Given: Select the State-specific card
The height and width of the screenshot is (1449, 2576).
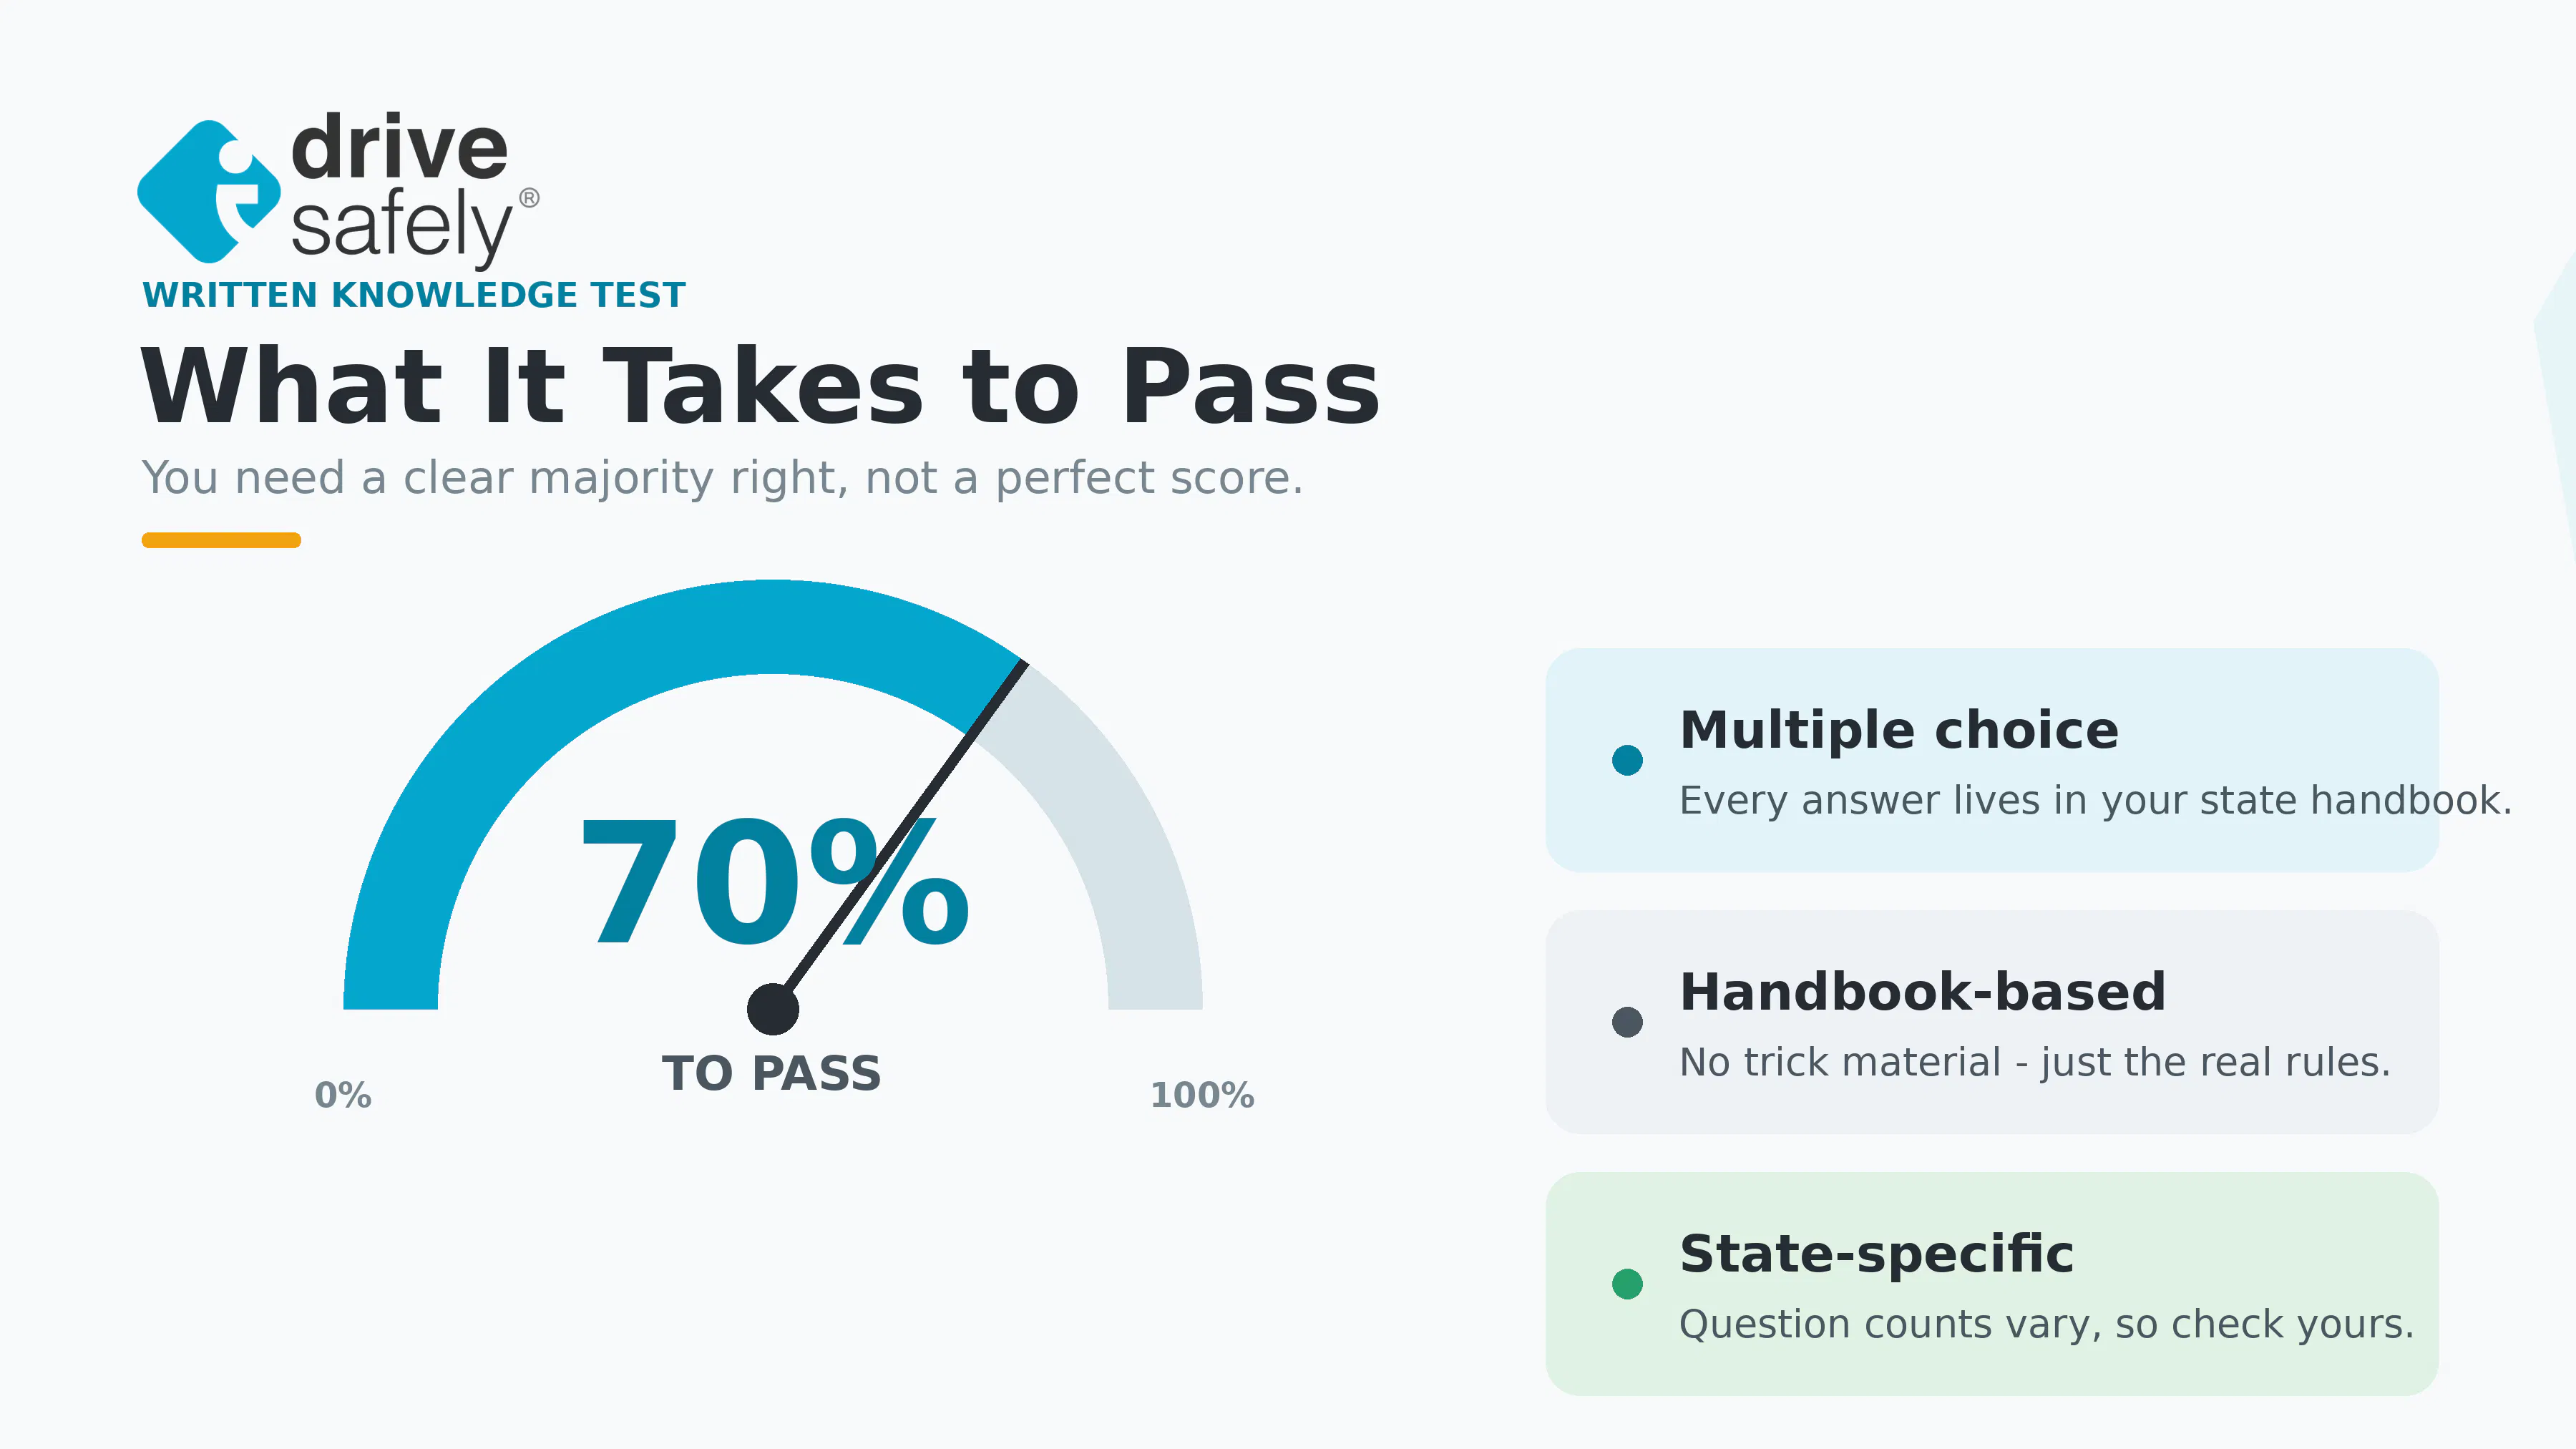Looking at the screenshot, I should tap(1992, 1284).
